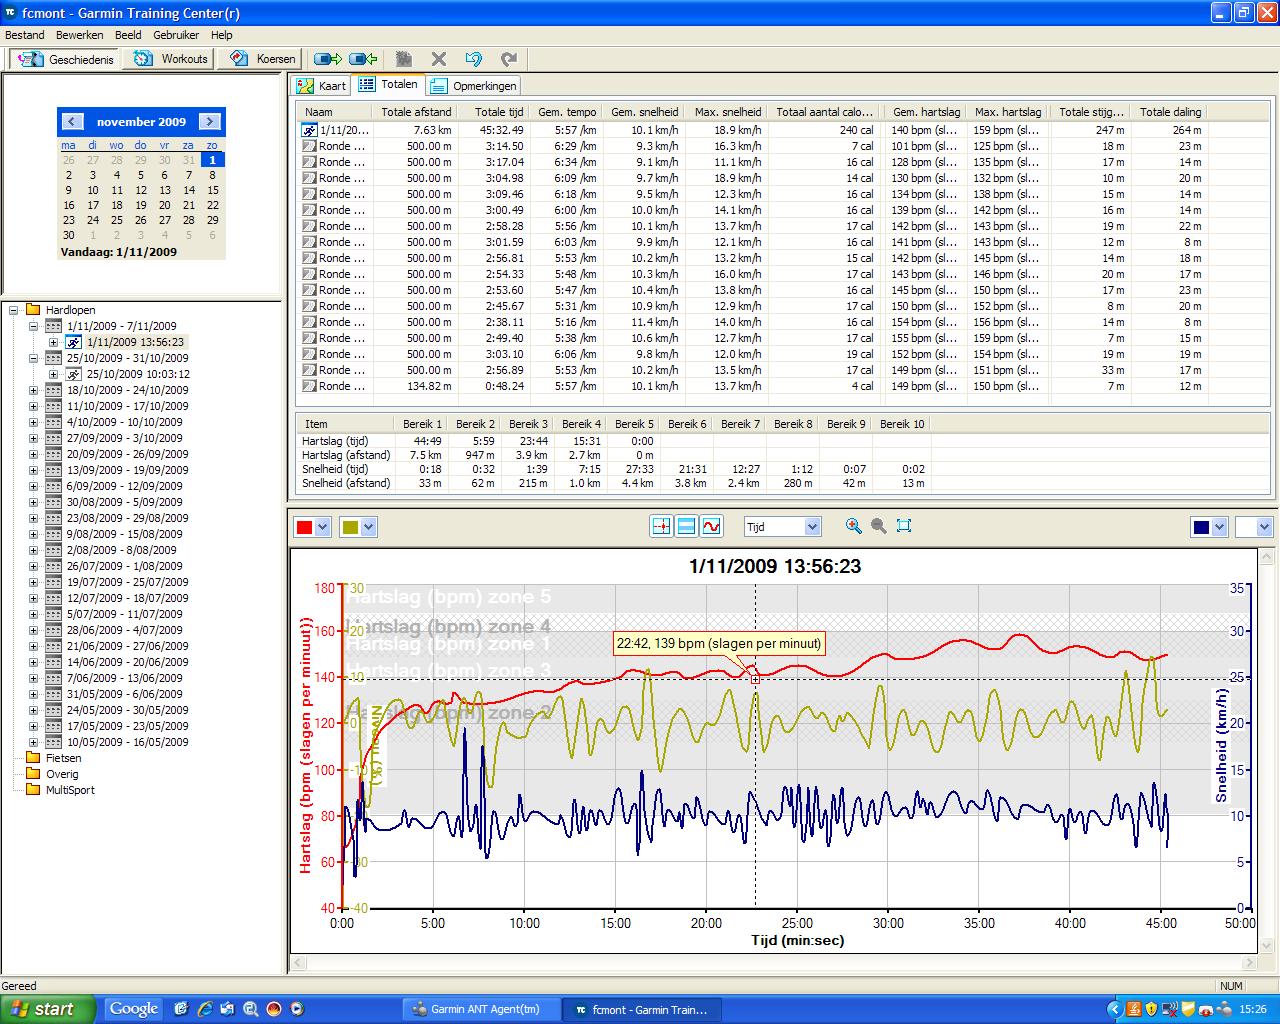
Task: Switch to the Opmerkingen tab
Action: [474, 86]
